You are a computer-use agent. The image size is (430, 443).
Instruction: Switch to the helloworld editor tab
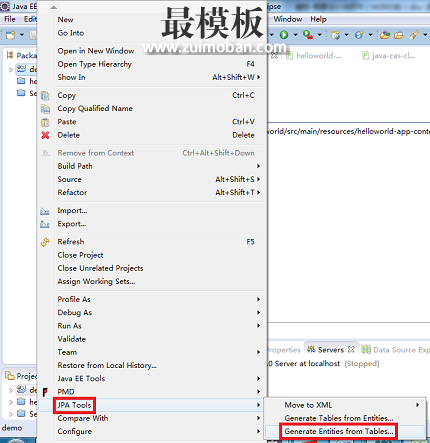click(315, 56)
